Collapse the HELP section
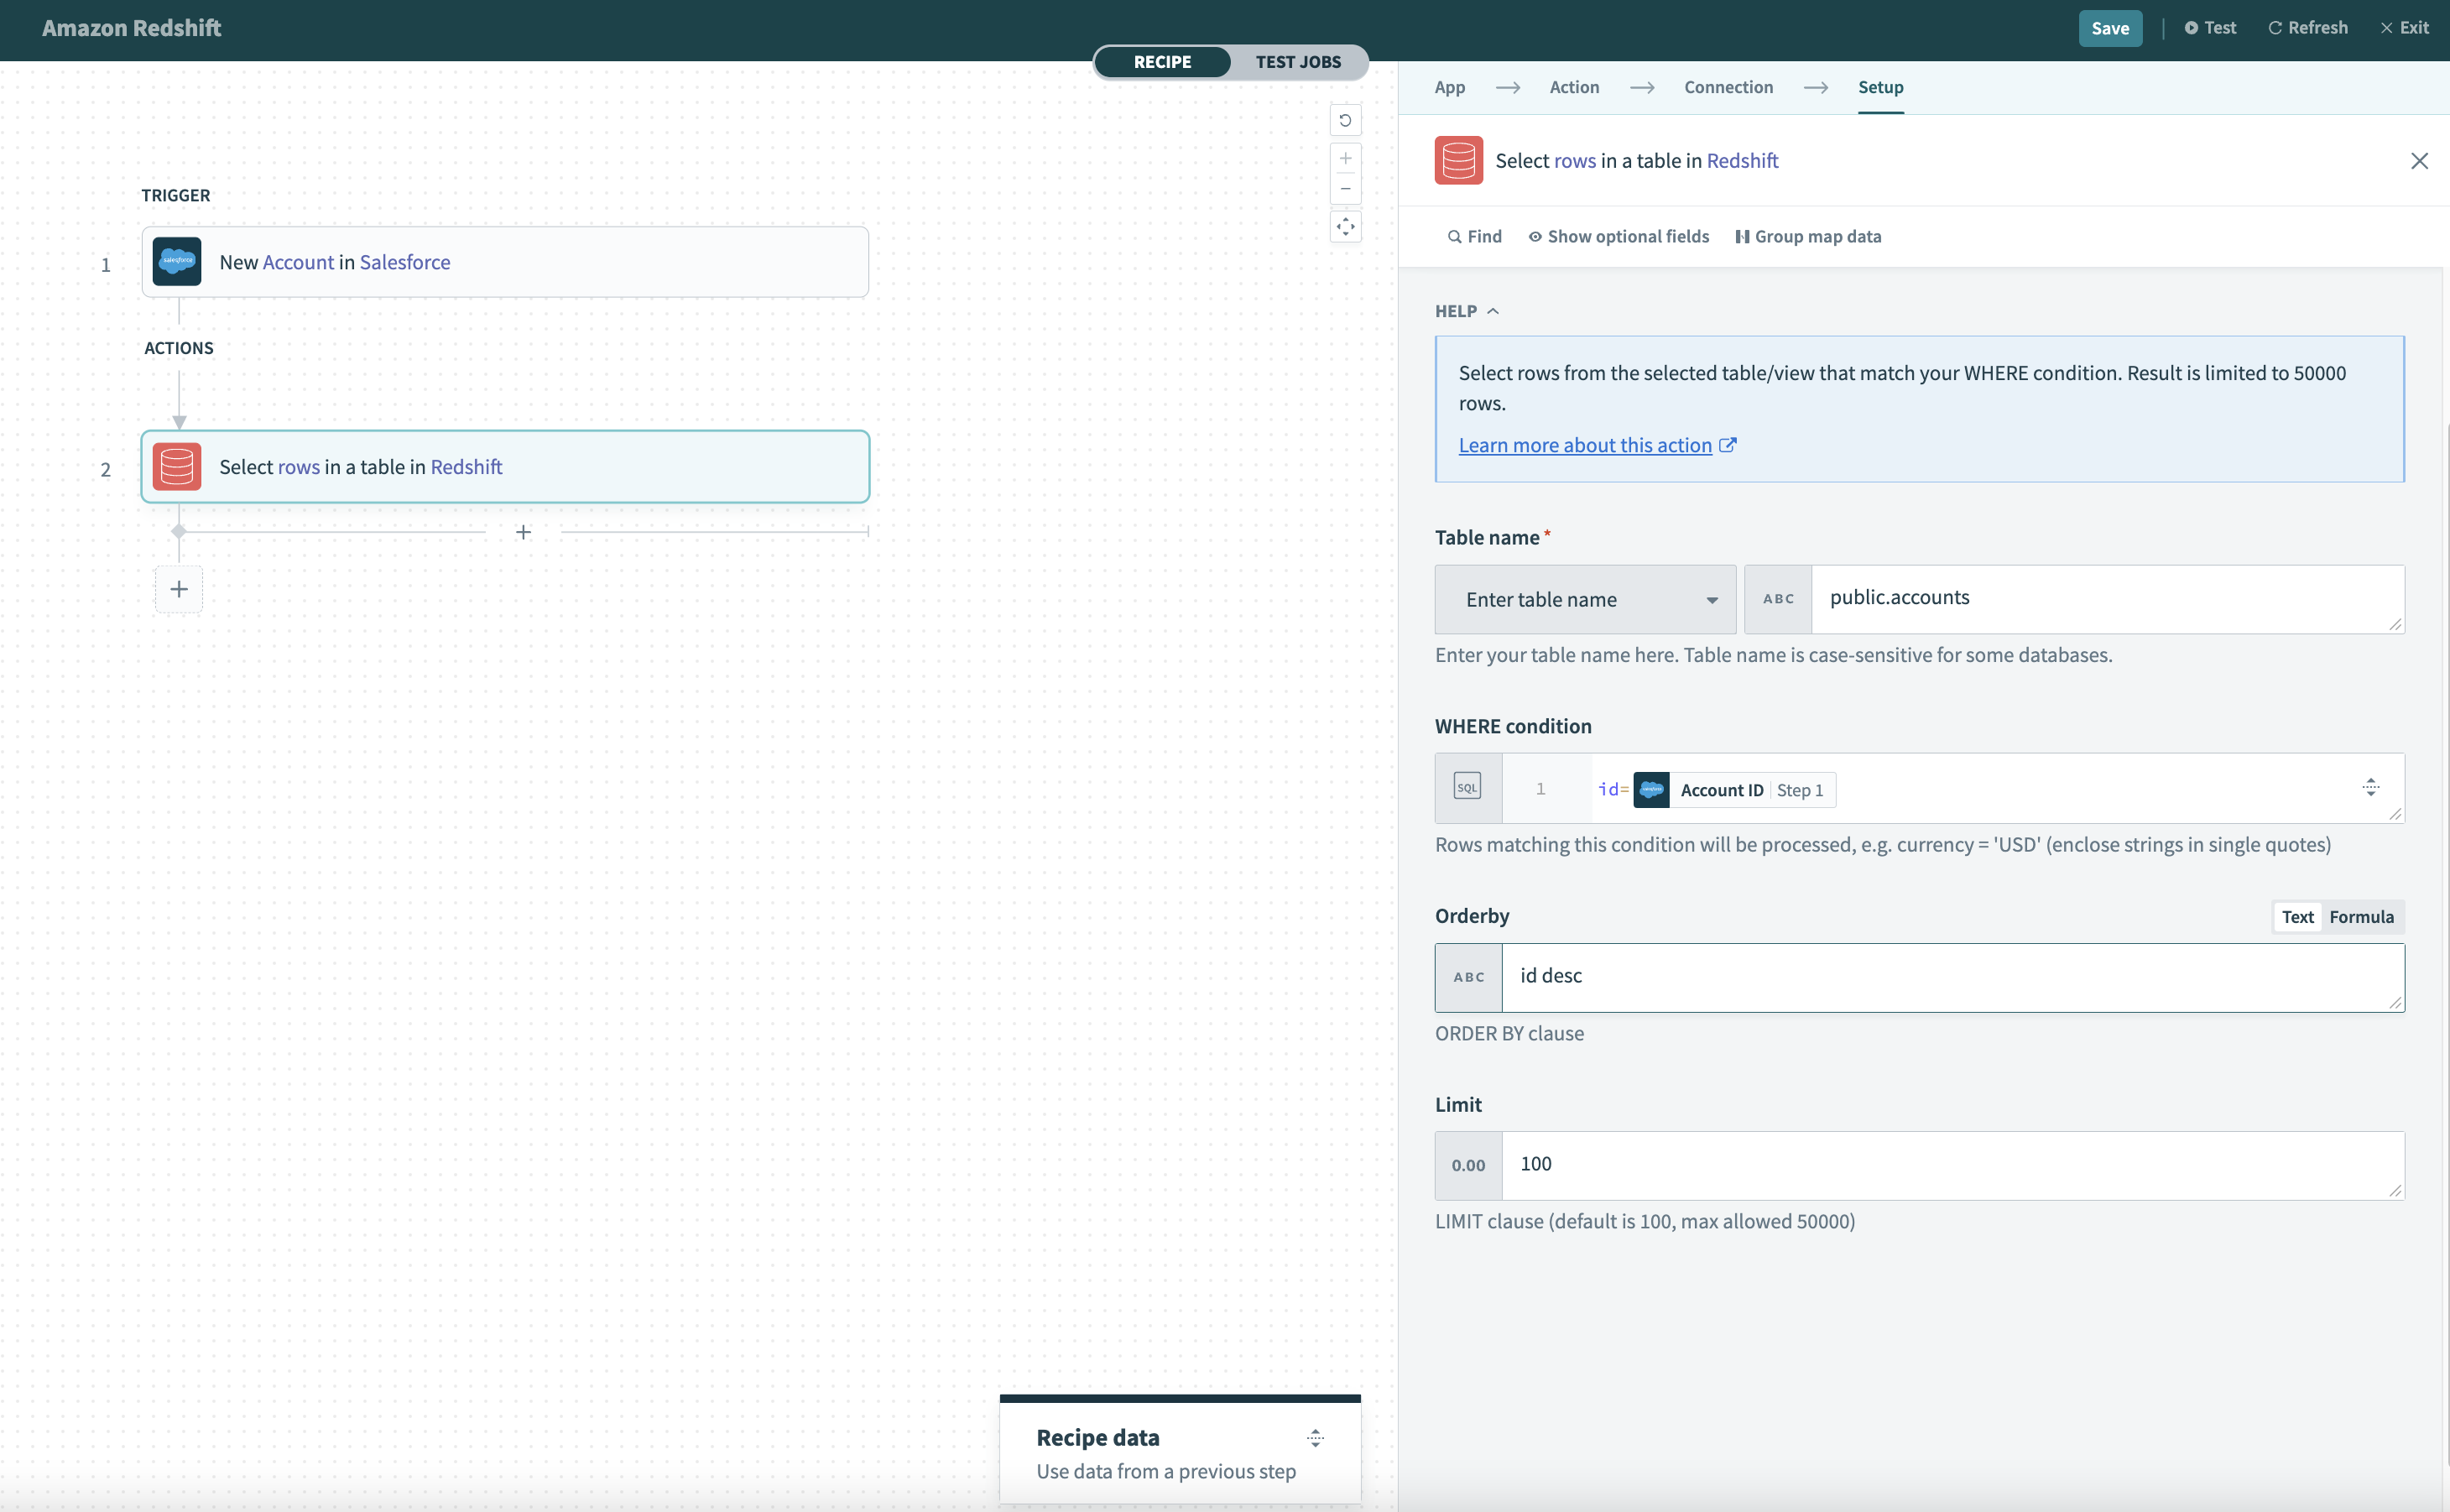 [1493, 311]
